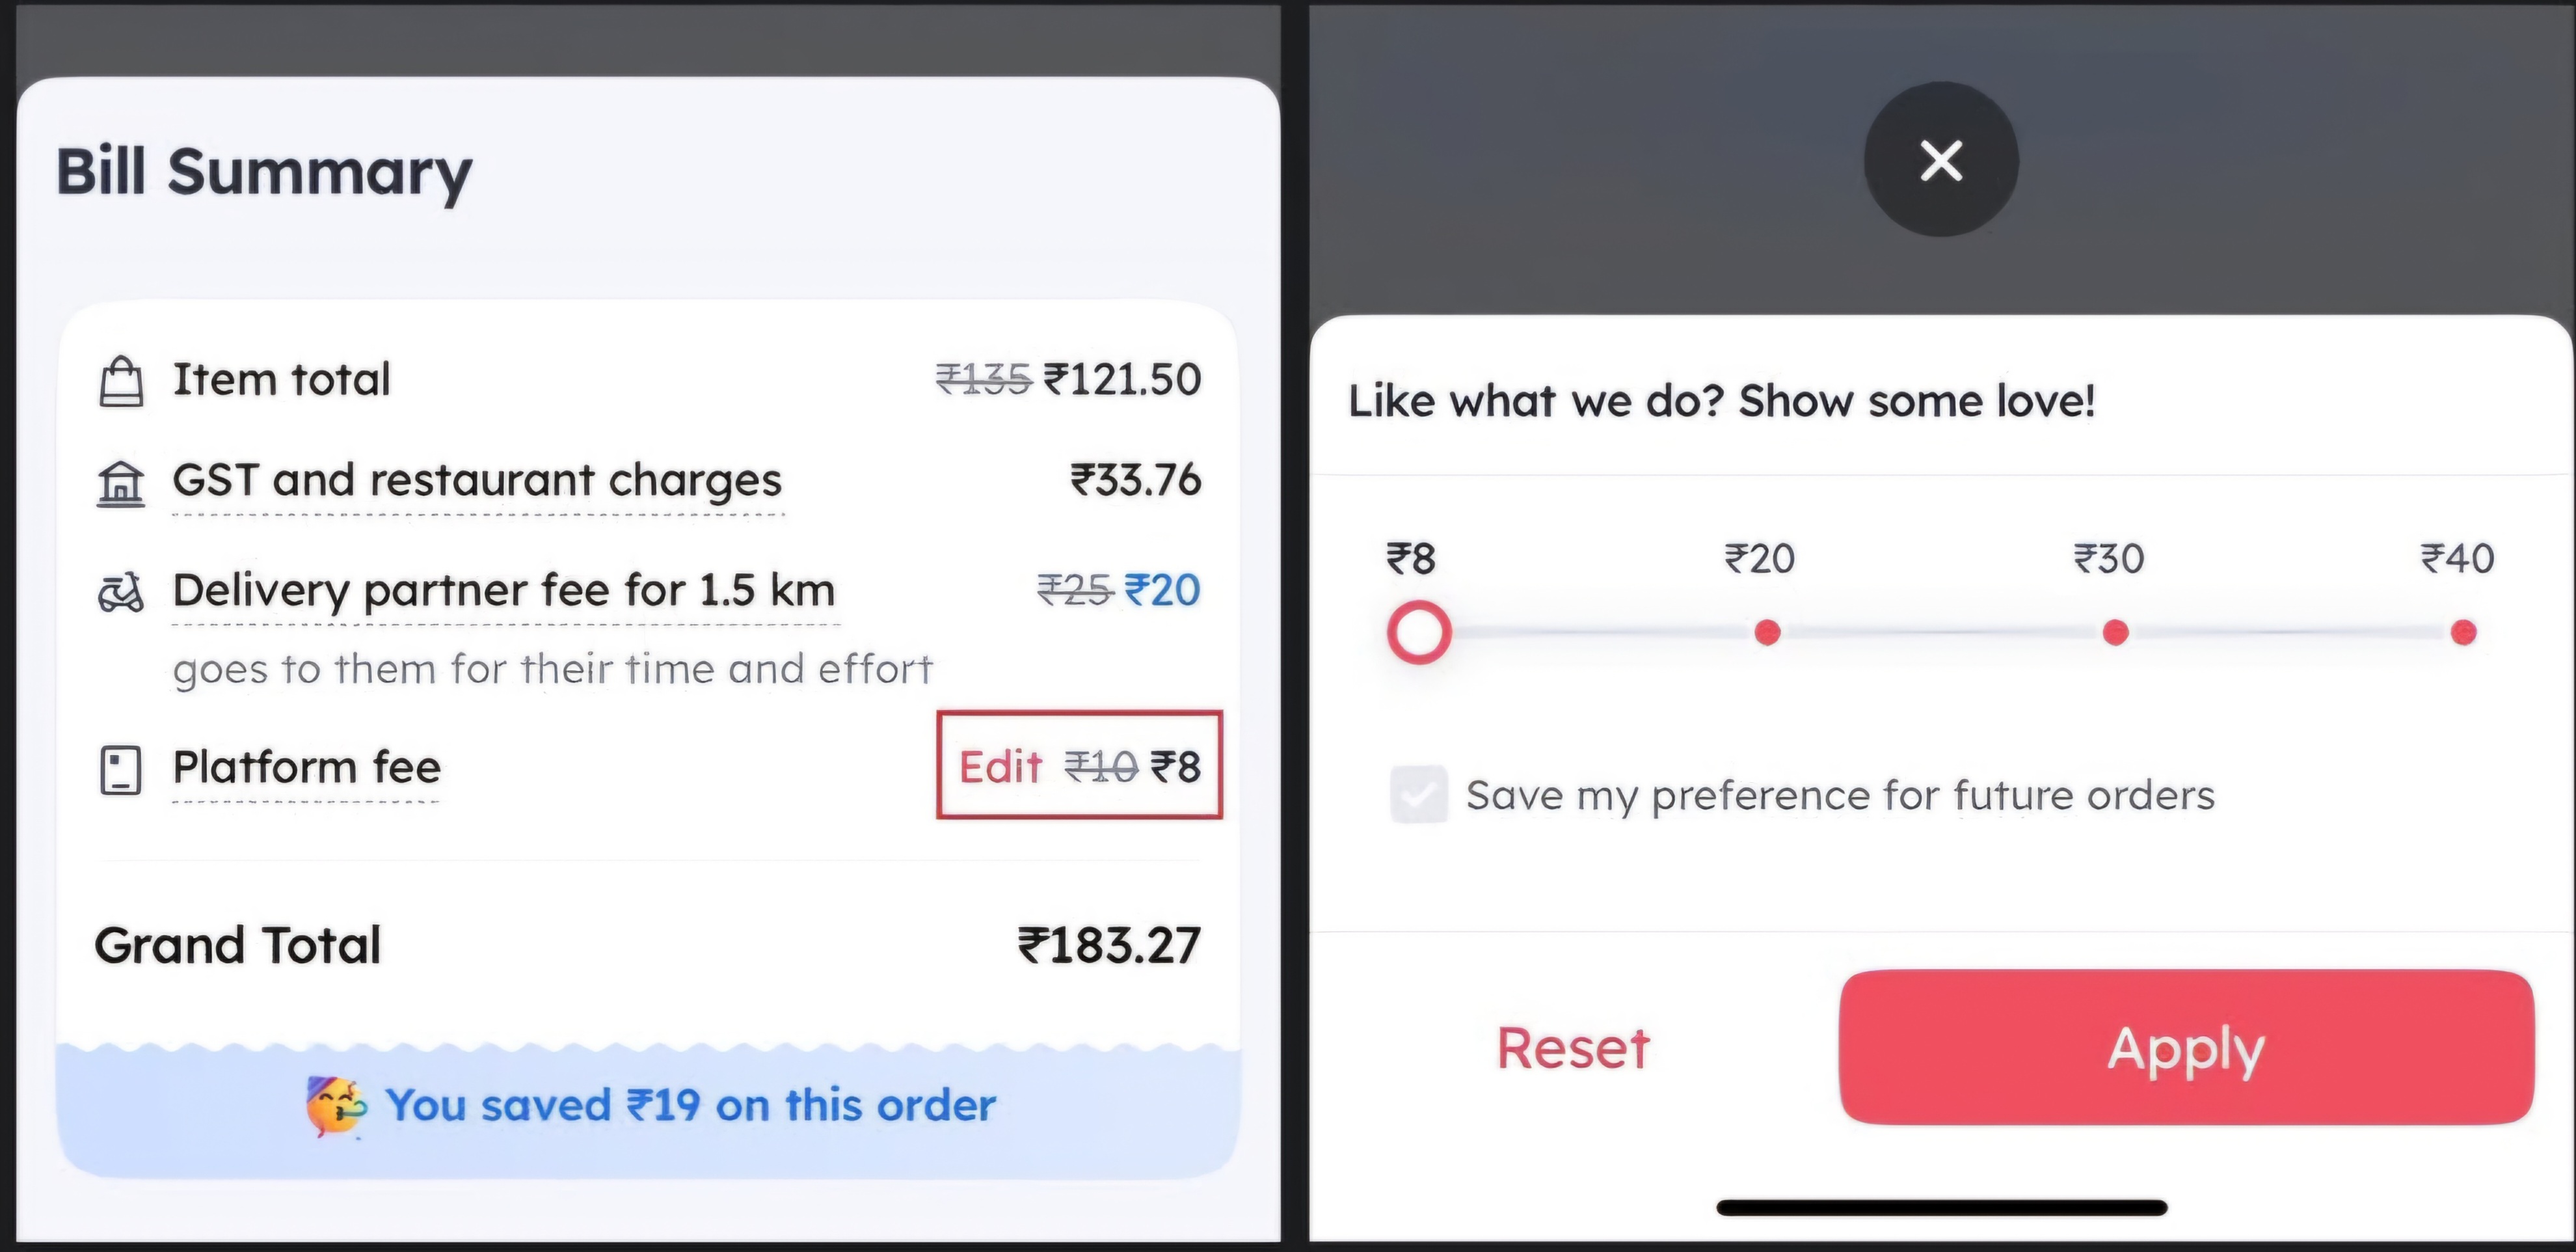Click the shopping bag icon beside Item total
Screen dimensions: 2576x1252
(x=121, y=381)
